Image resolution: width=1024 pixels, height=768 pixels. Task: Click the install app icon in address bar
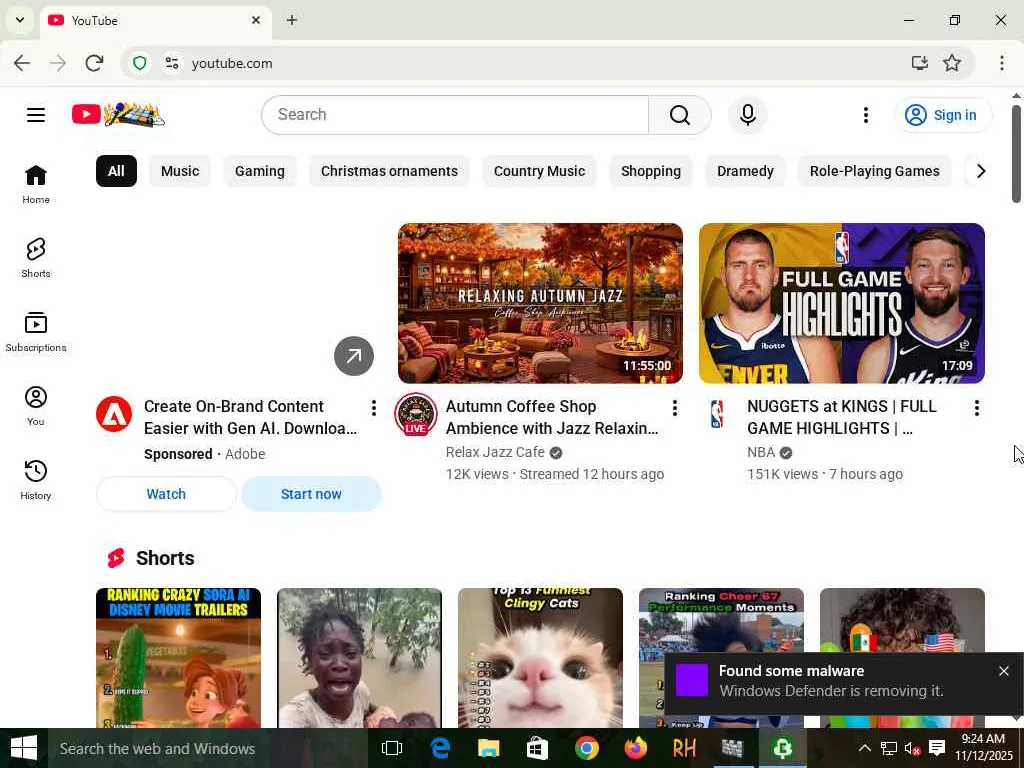point(920,63)
